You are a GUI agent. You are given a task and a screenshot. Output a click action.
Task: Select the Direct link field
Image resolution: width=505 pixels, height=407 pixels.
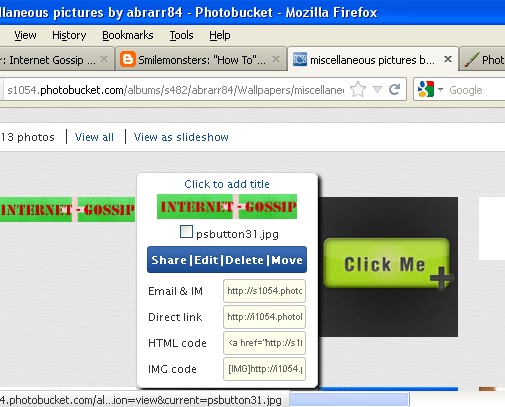tap(264, 317)
